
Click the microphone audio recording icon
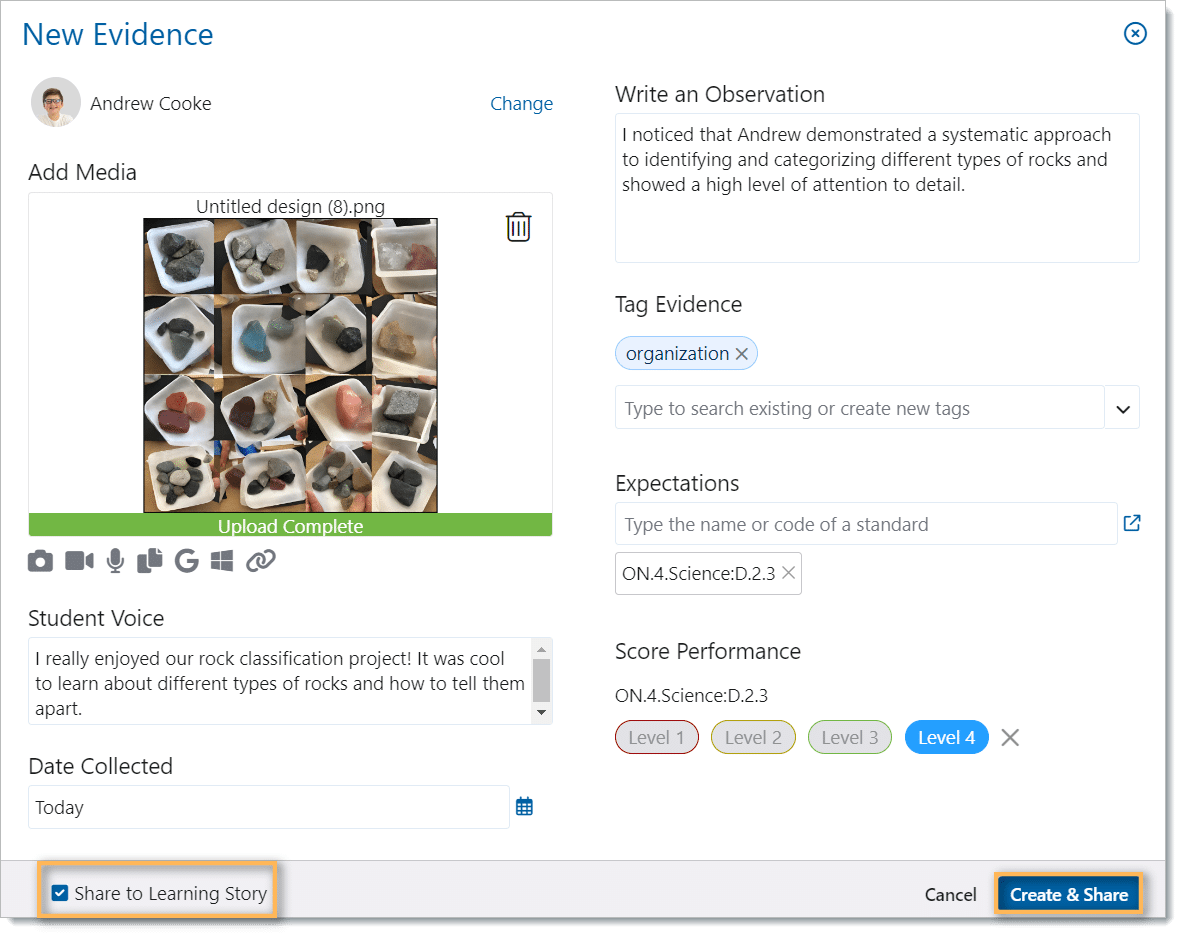[x=116, y=562]
